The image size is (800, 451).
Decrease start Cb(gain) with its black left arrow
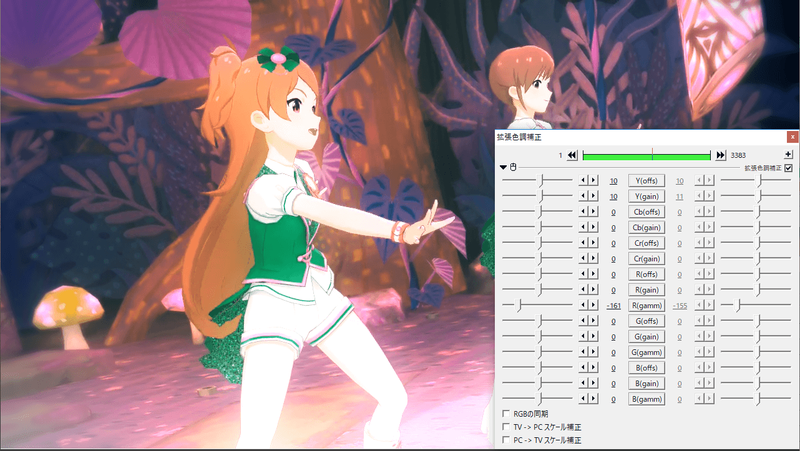click(x=583, y=227)
